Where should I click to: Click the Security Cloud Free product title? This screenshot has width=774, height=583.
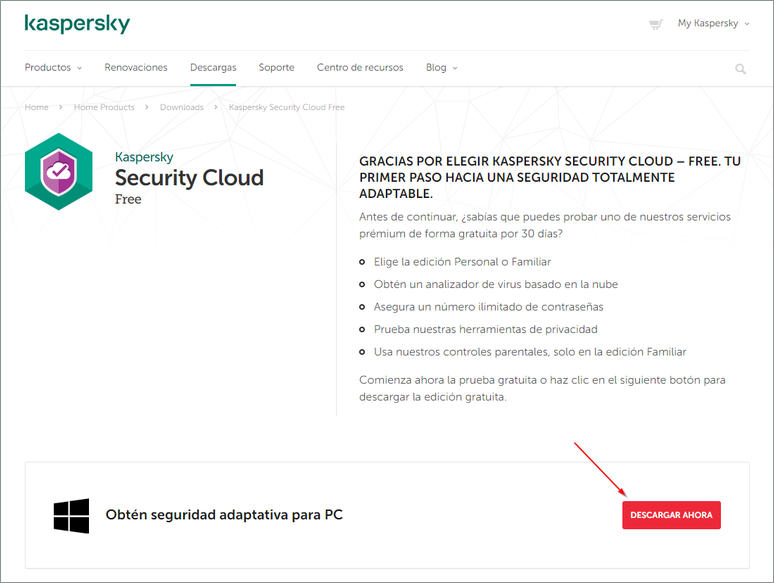(x=189, y=178)
